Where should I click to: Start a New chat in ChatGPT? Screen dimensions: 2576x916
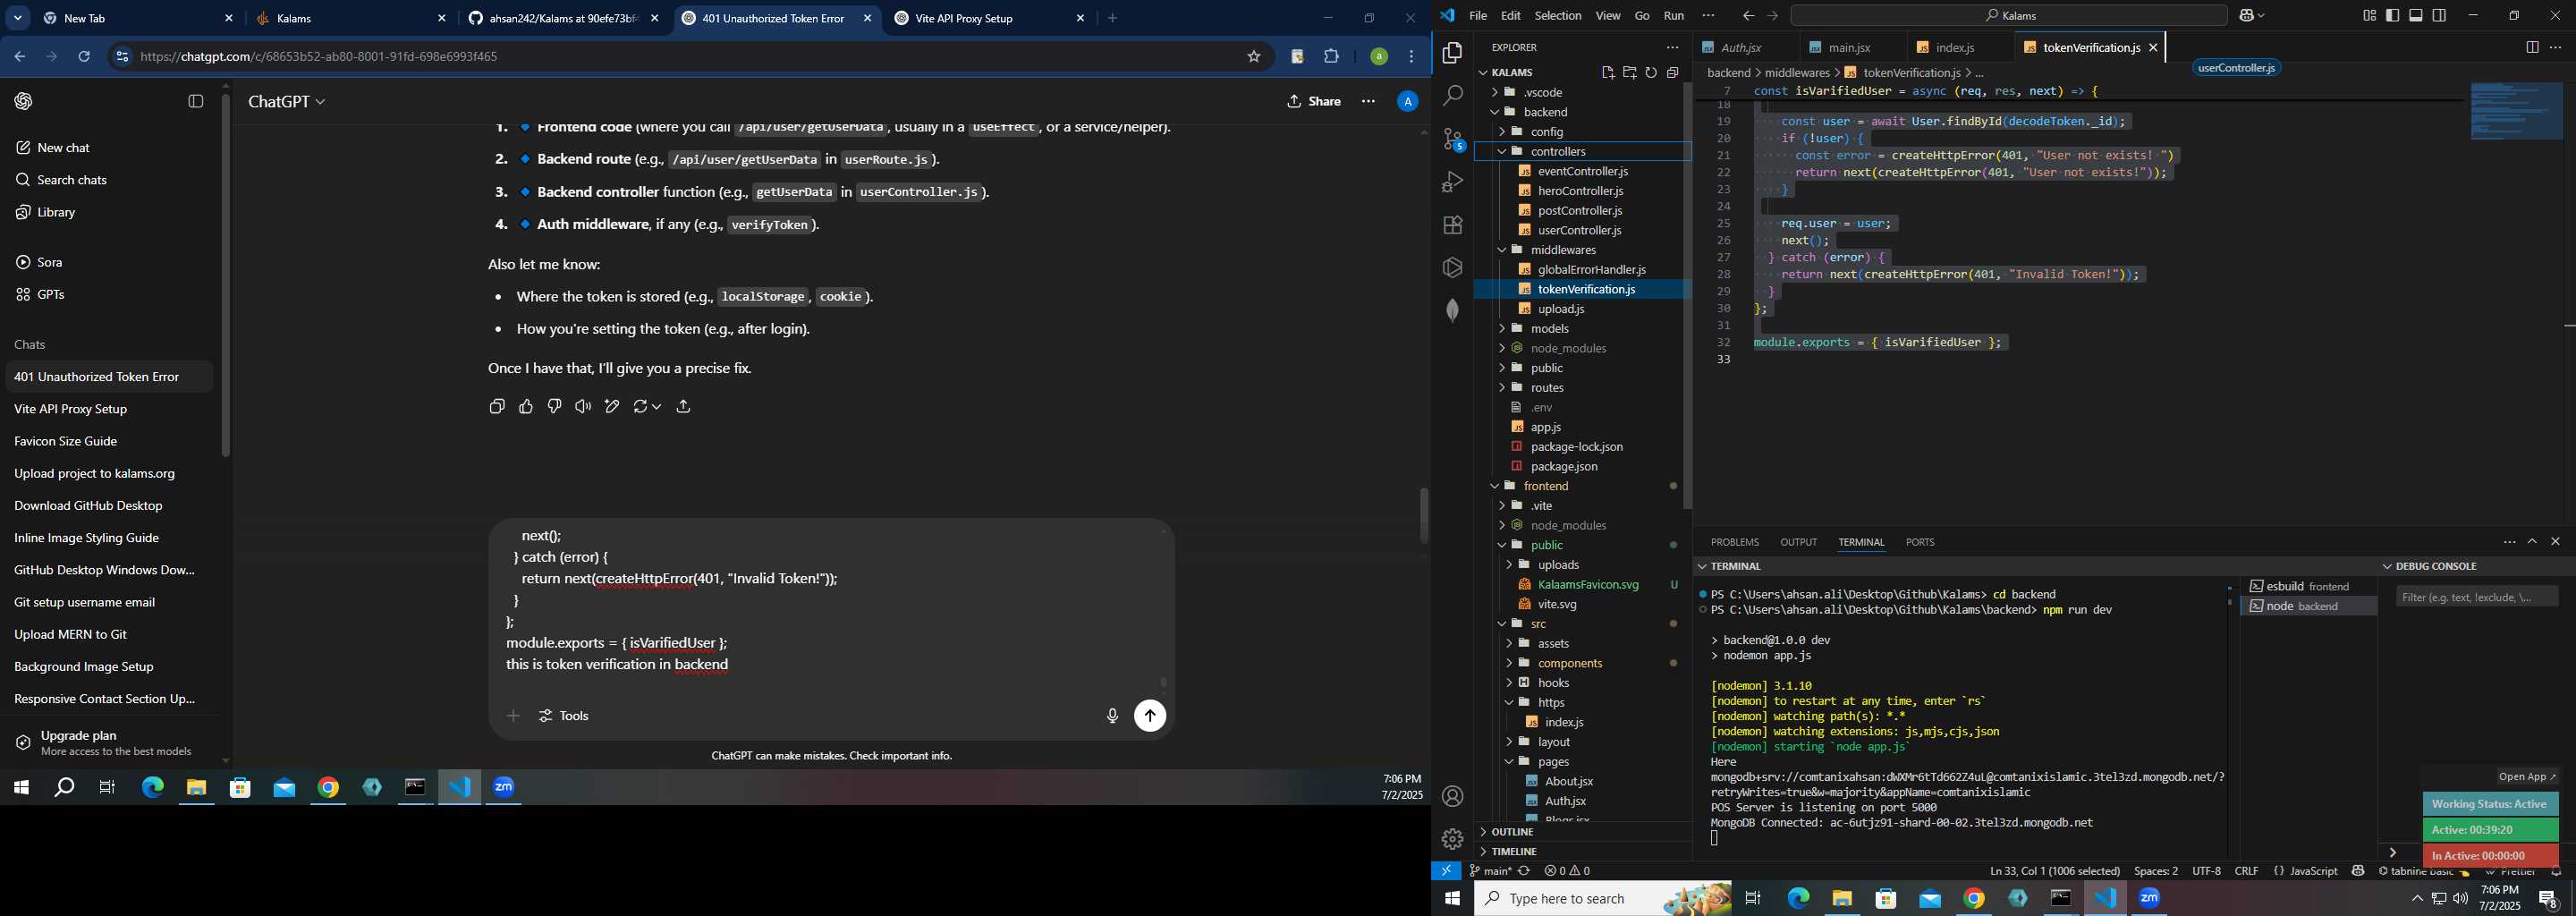pos(64,148)
